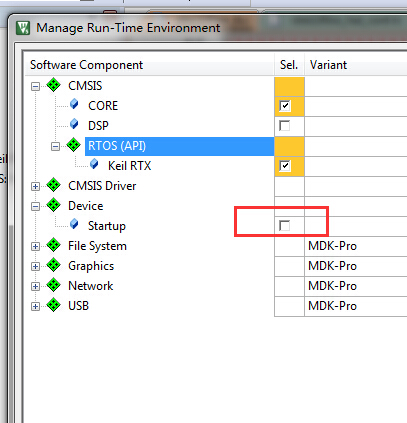Click the Keil RTX blue component icon
Image resolution: width=407 pixels, height=423 pixels.
pyautogui.click(x=94, y=164)
